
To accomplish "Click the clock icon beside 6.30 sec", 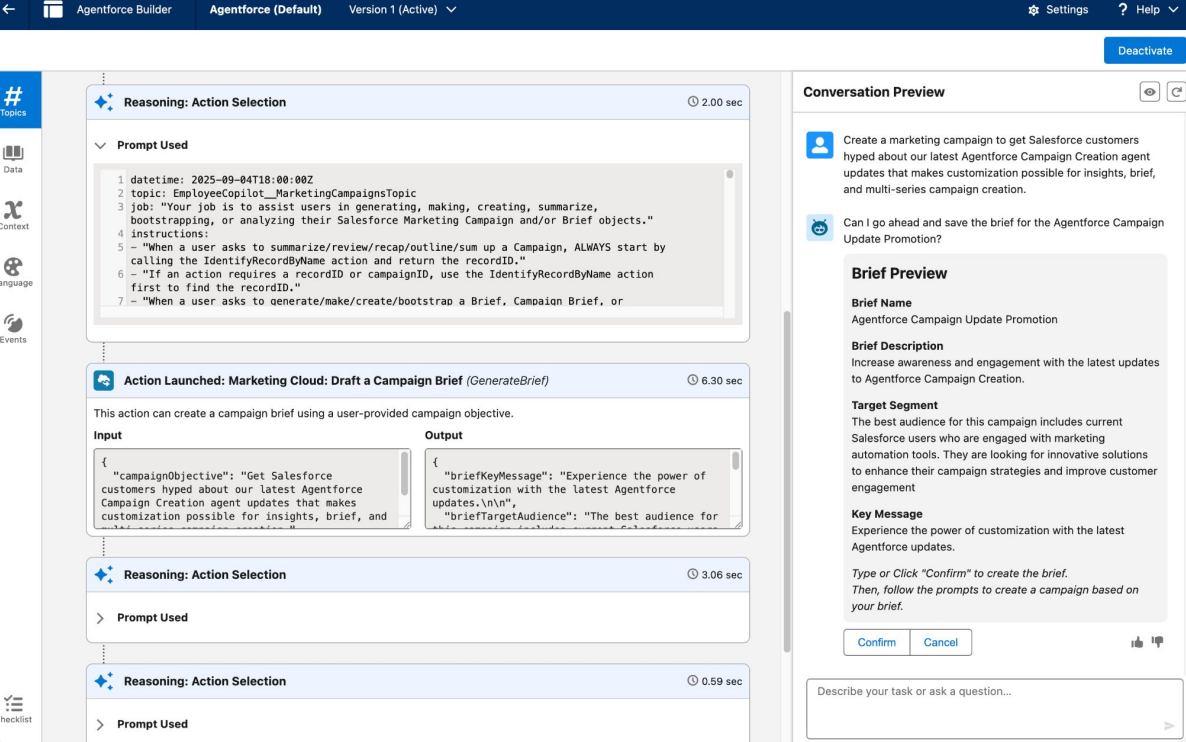I will tap(692, 380).
